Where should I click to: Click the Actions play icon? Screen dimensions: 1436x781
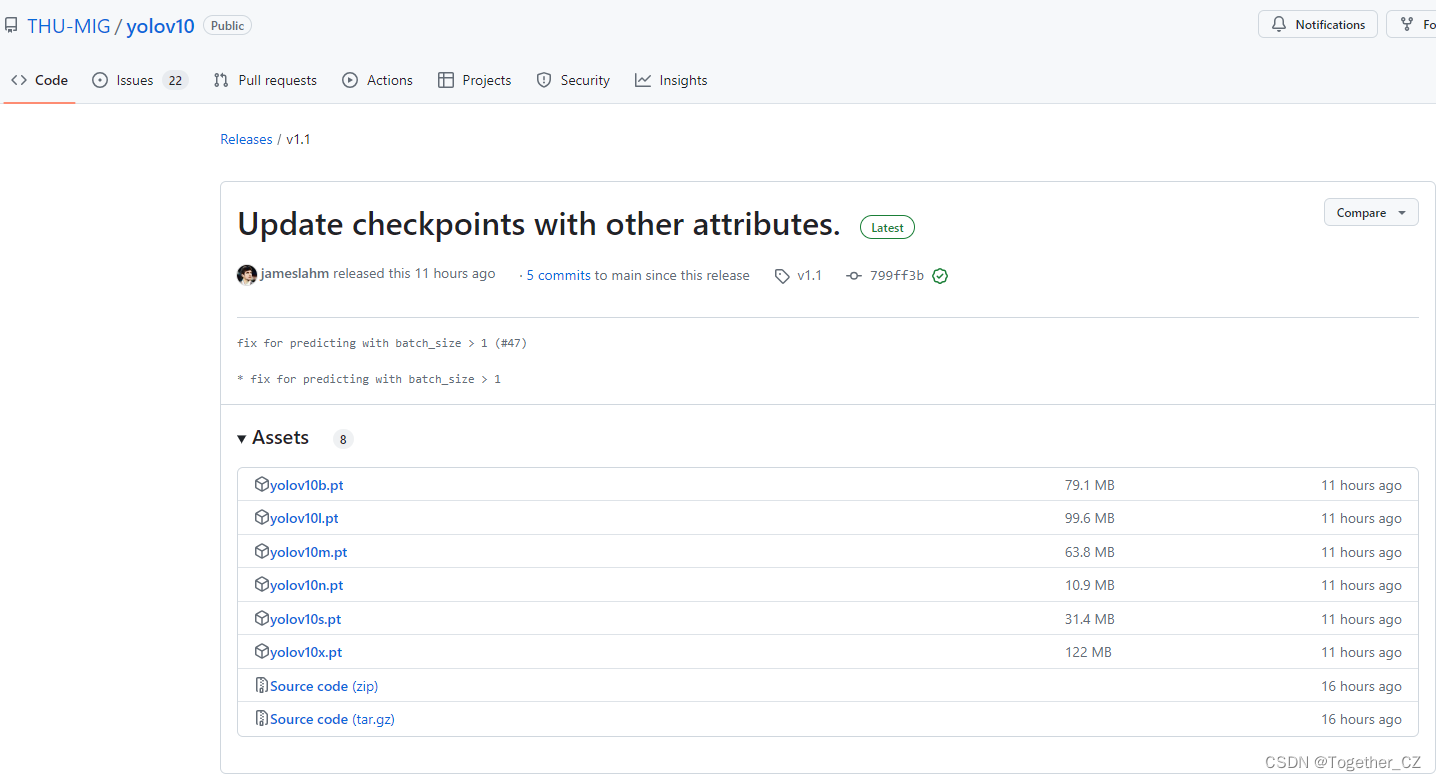click(350, 80)
